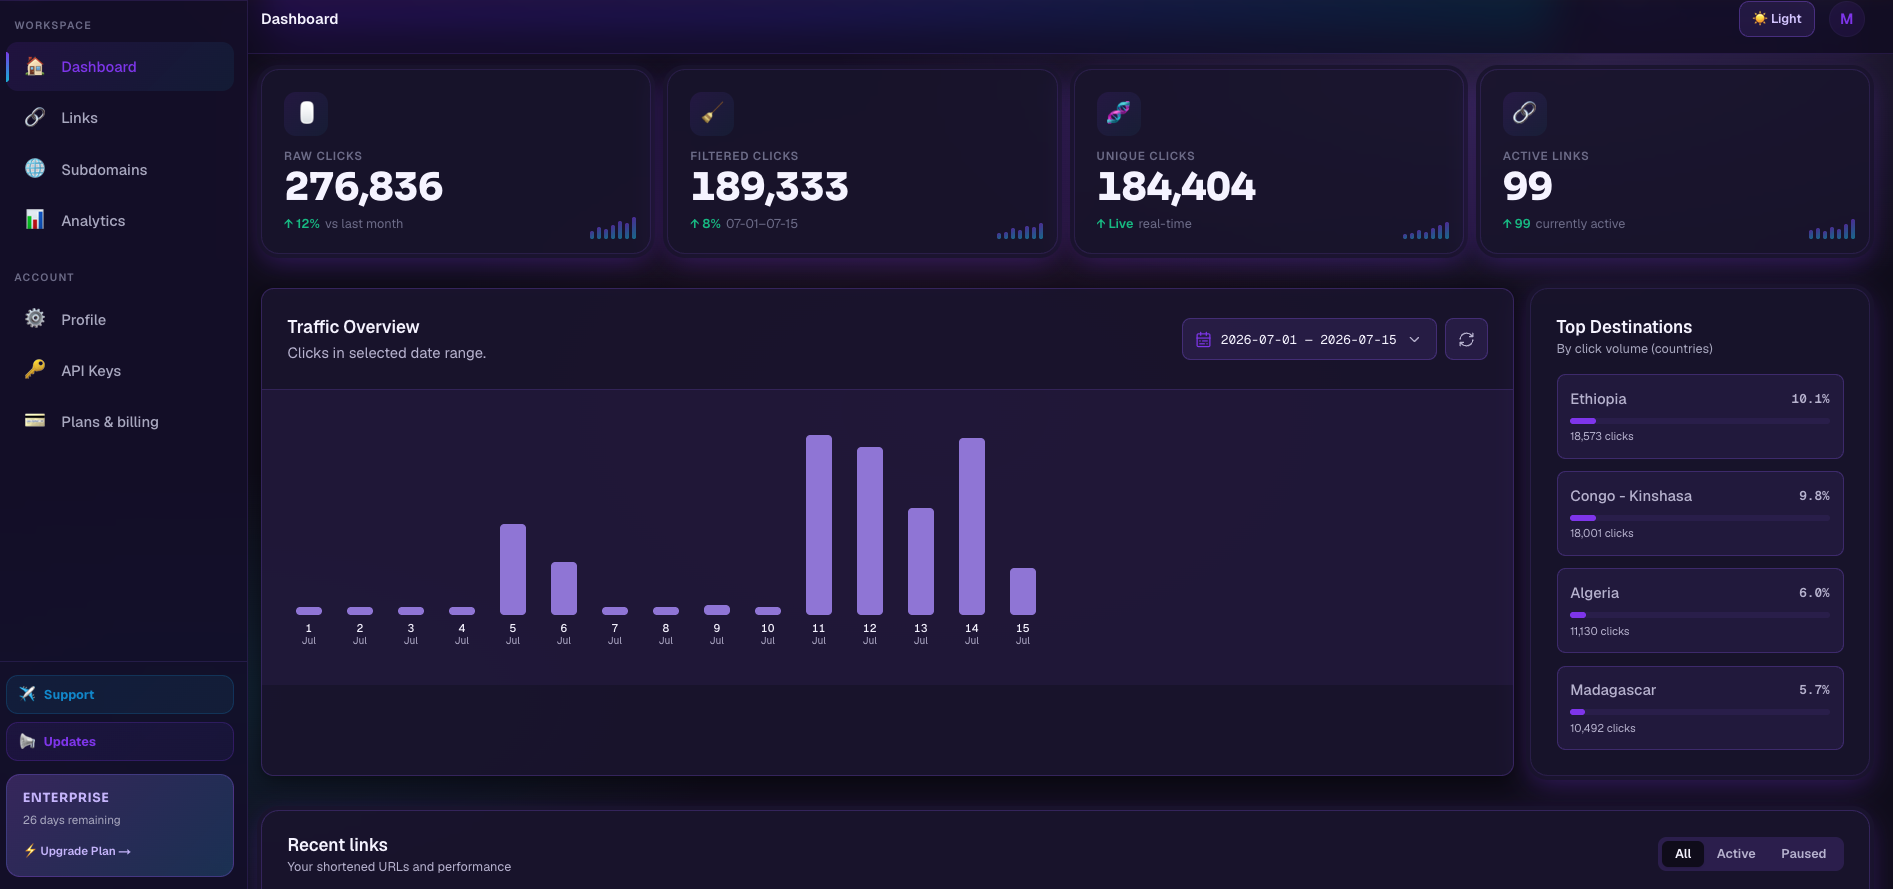Click the Recent links heading
Image resolution: width=1893 pixels, height=889 pixels.
point(337,845)
